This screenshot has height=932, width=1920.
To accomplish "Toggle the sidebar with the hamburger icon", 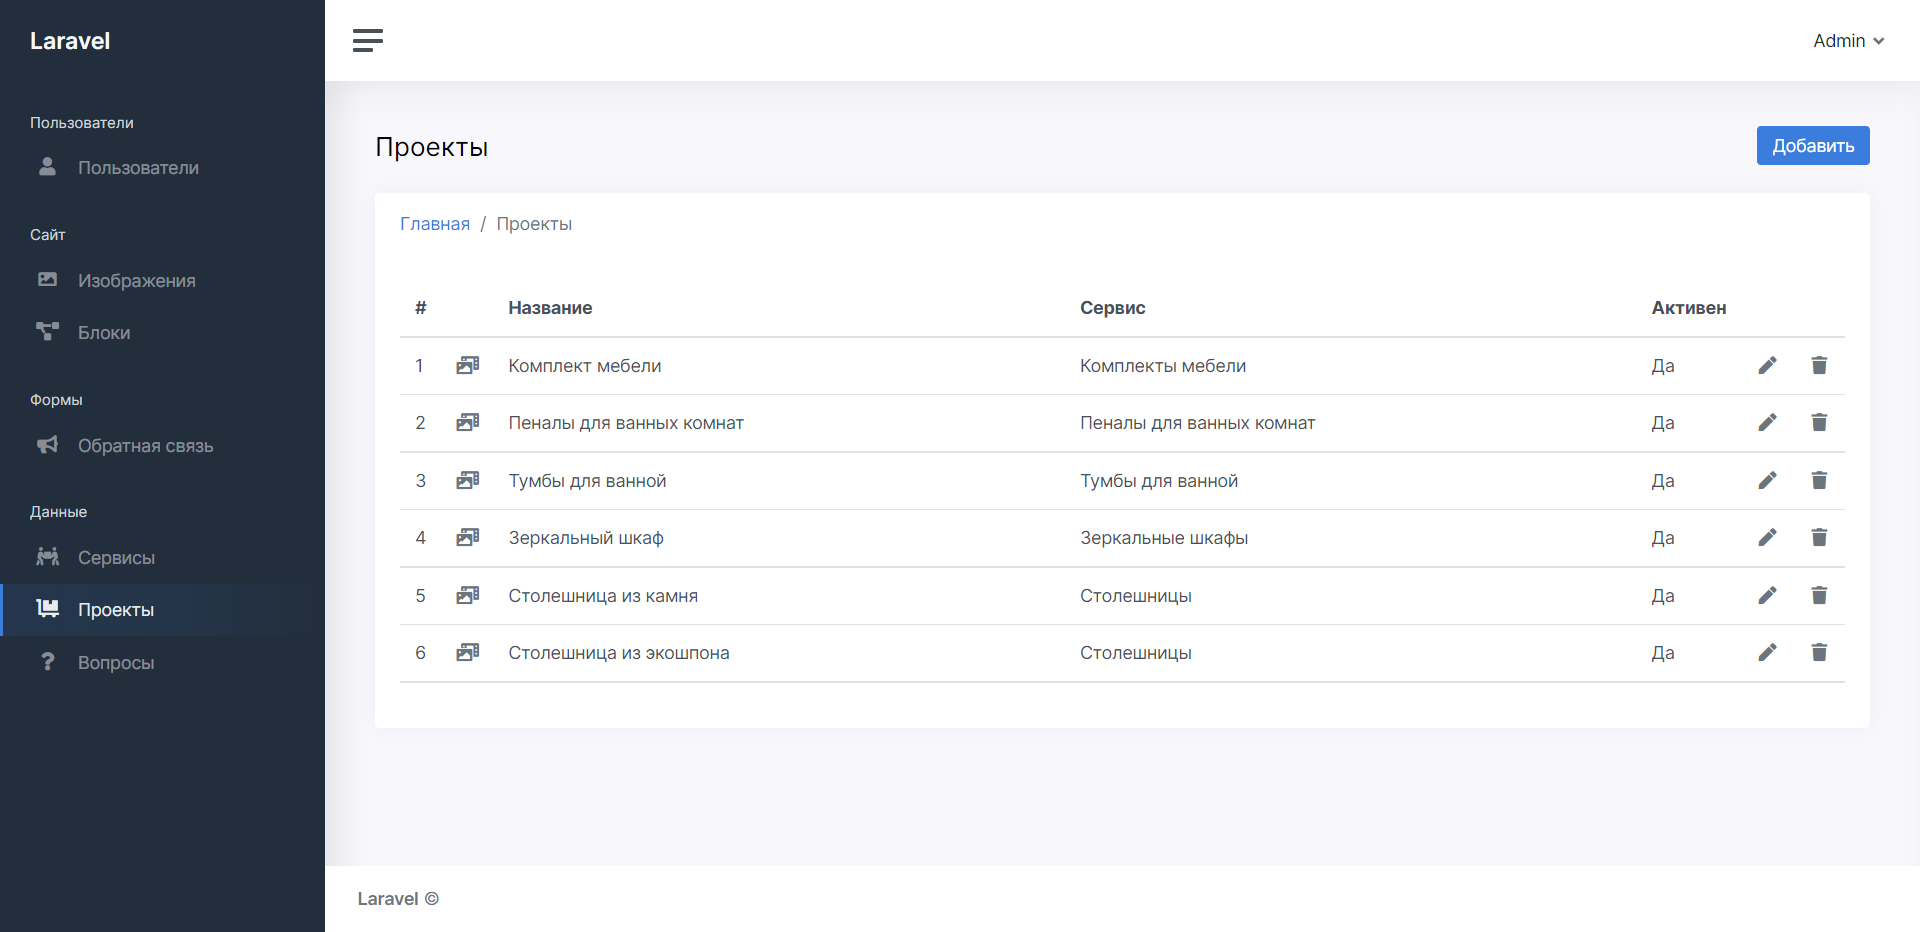I will [x=367, y=40].
